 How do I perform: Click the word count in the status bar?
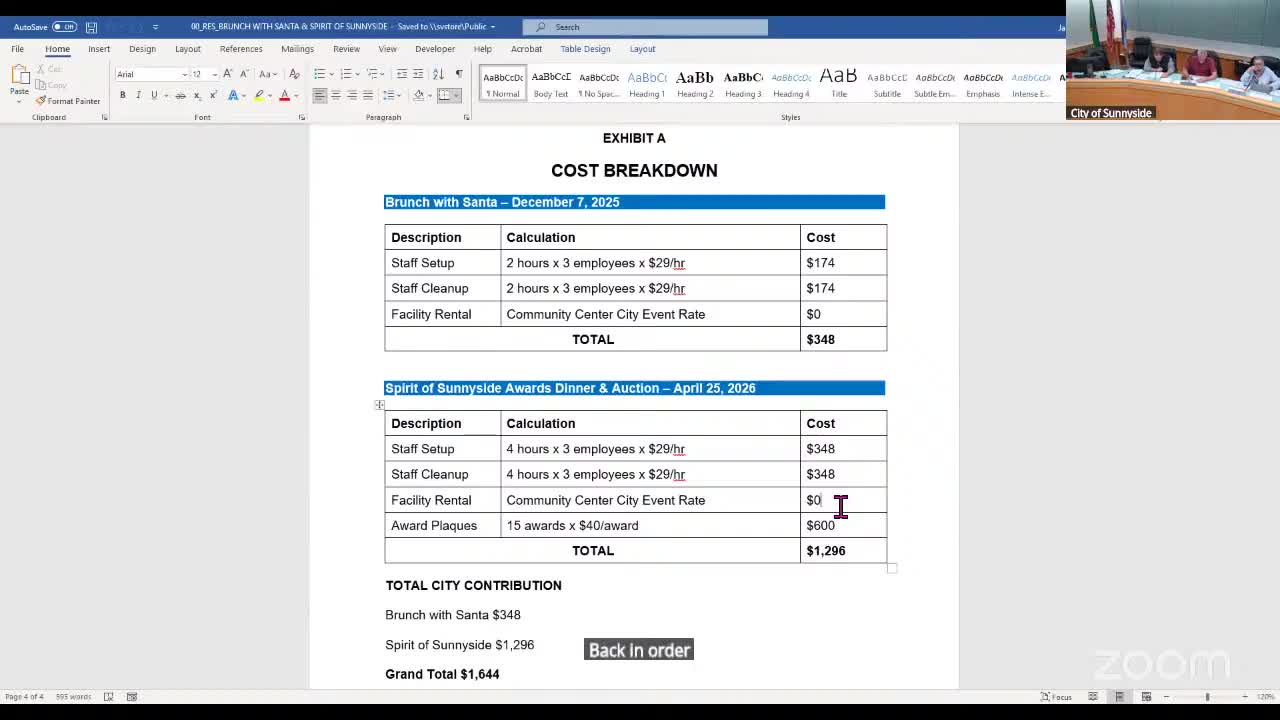[74, 697]
